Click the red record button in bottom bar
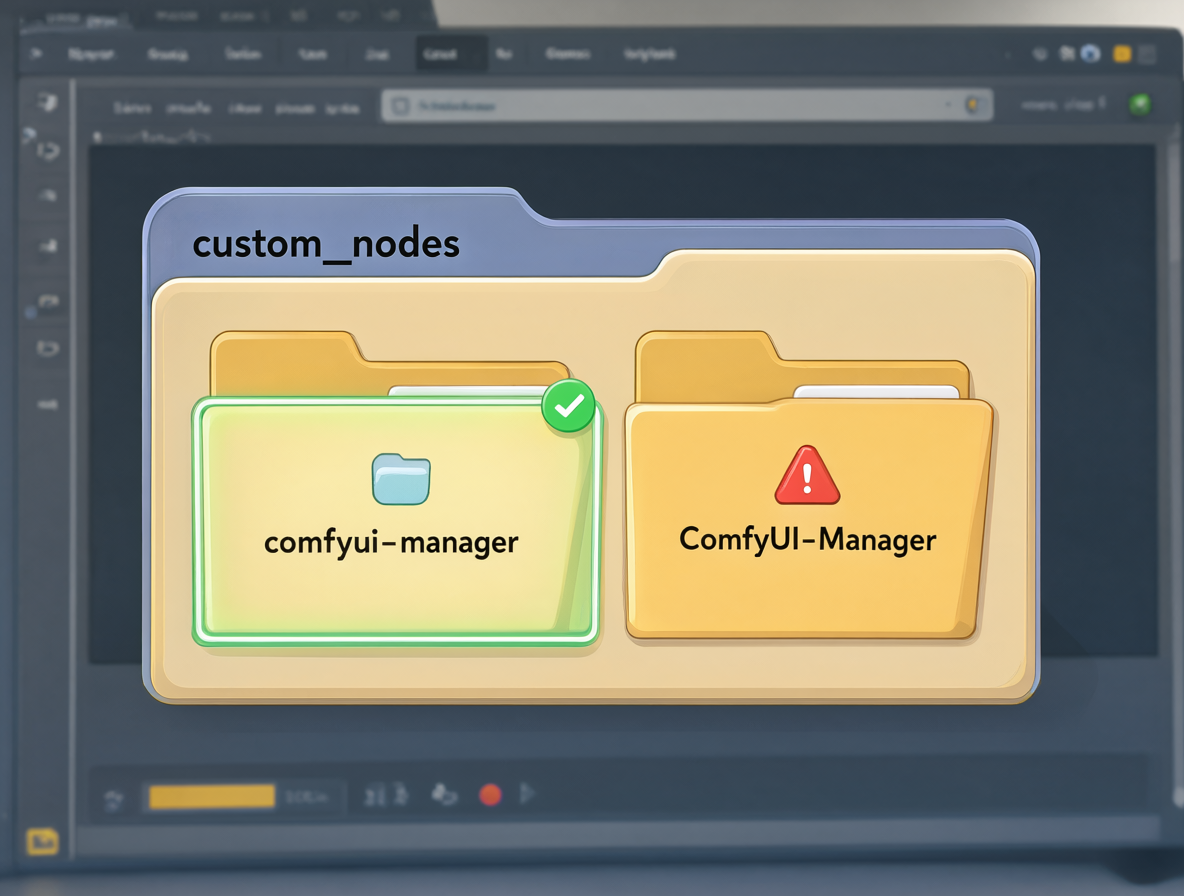 coord(490,794)
